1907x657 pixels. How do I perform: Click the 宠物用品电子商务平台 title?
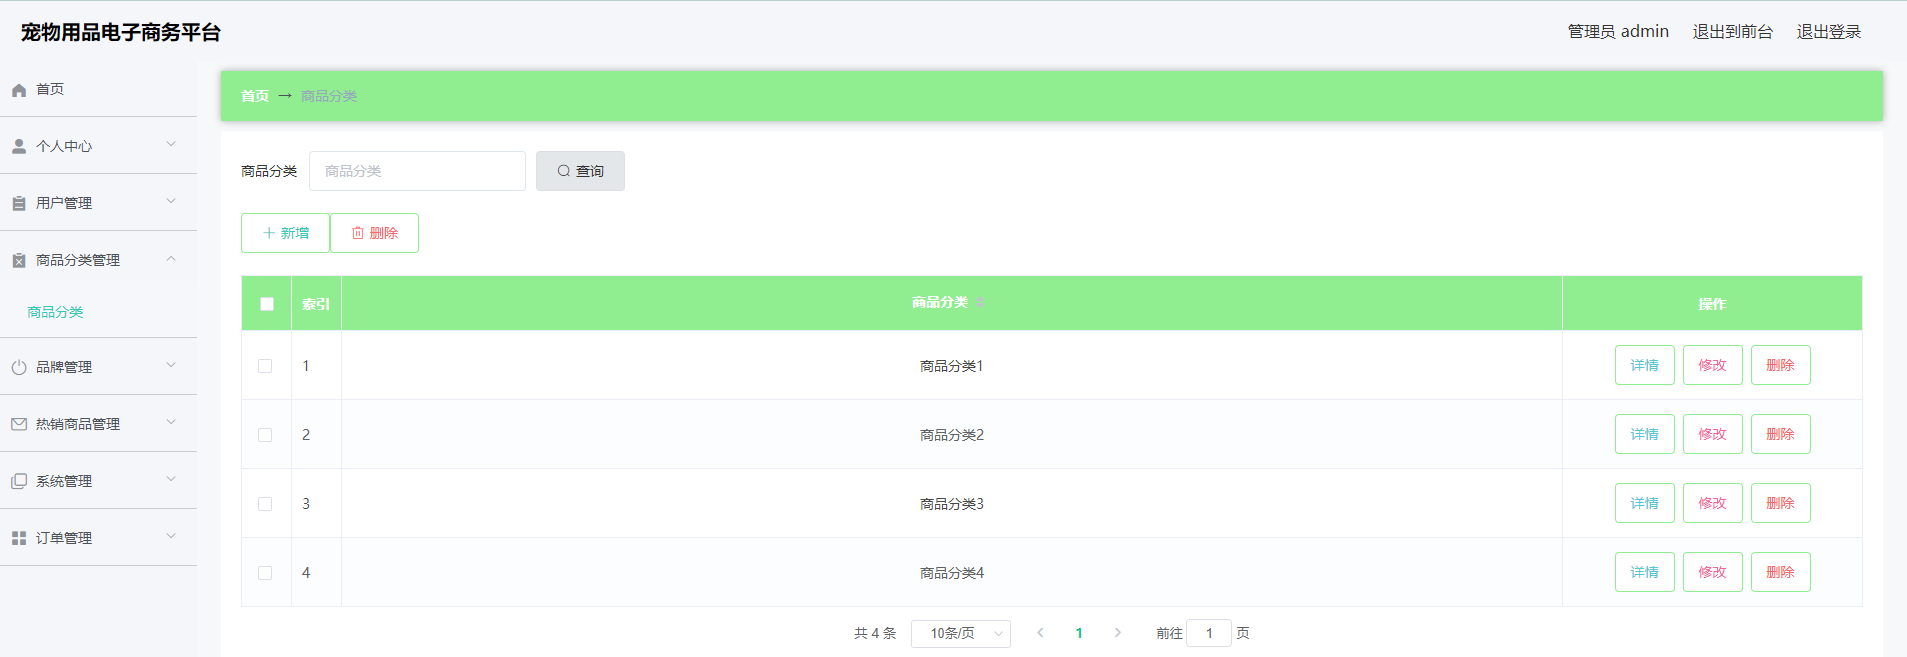coord(121,32)
